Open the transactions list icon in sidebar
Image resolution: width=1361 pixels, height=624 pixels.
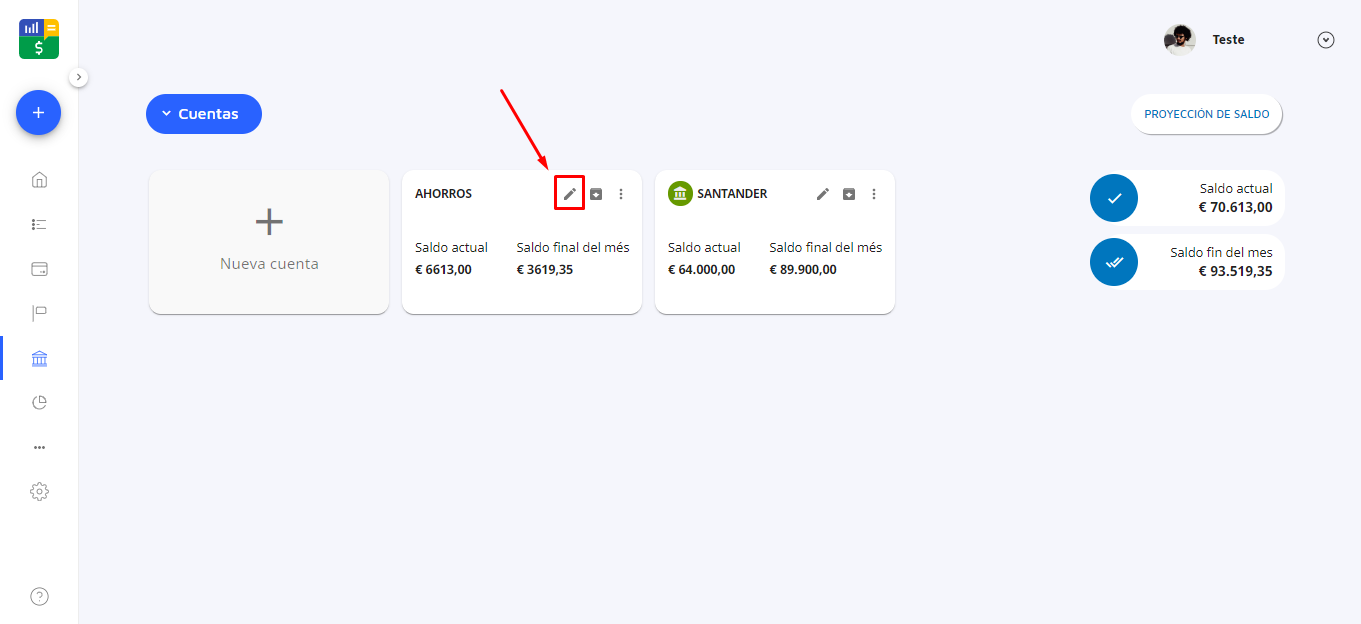39,225
